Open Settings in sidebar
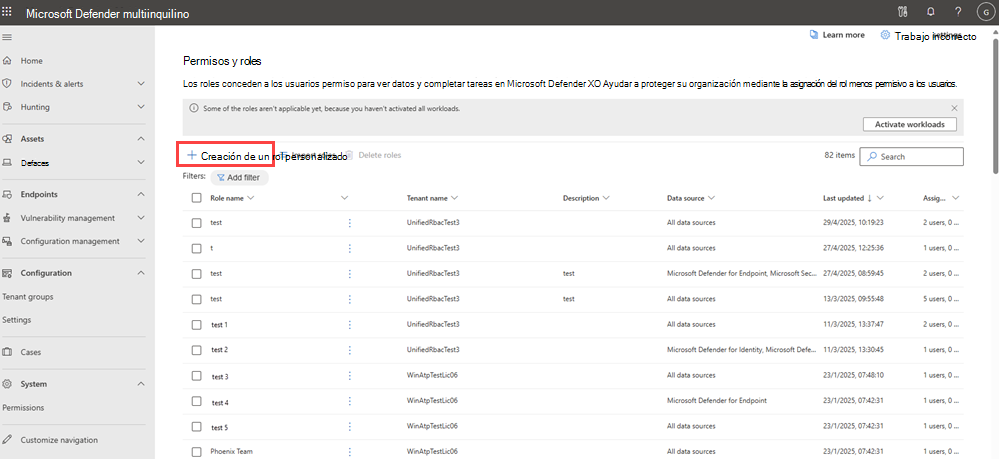999x459 pixels. 17,320
